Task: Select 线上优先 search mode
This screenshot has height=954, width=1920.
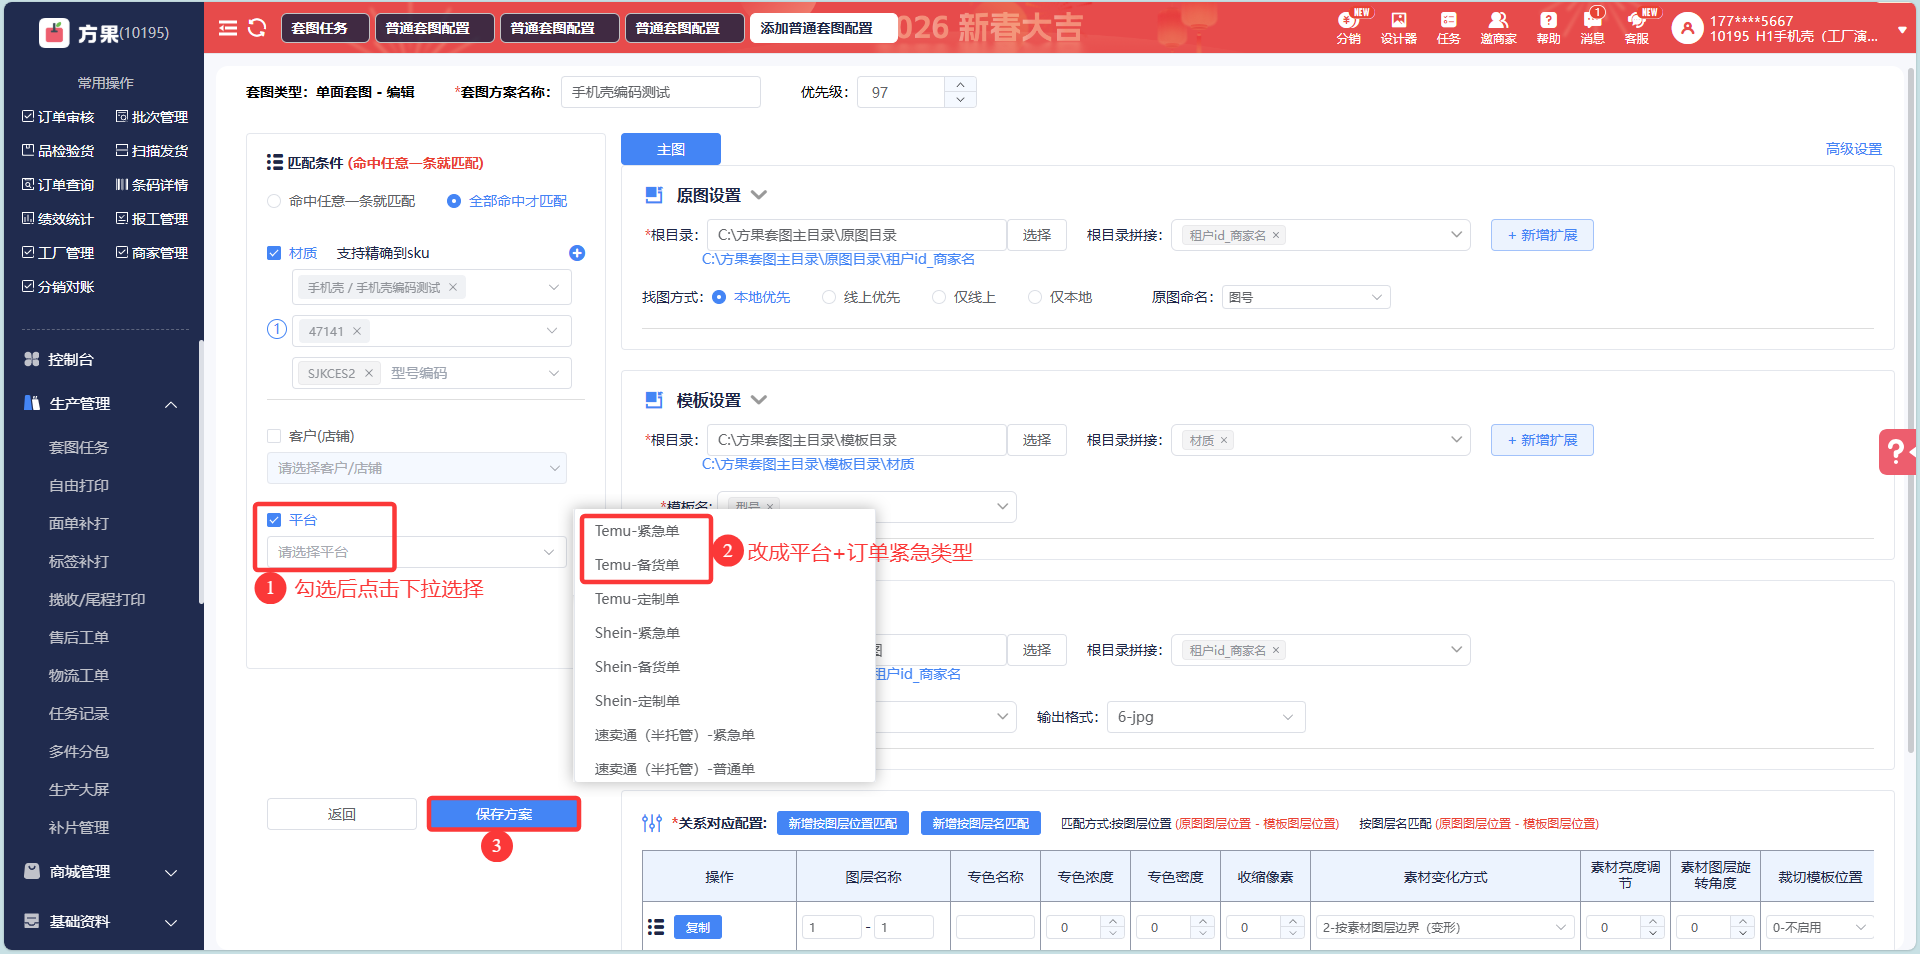Action: tap(829, 297)
